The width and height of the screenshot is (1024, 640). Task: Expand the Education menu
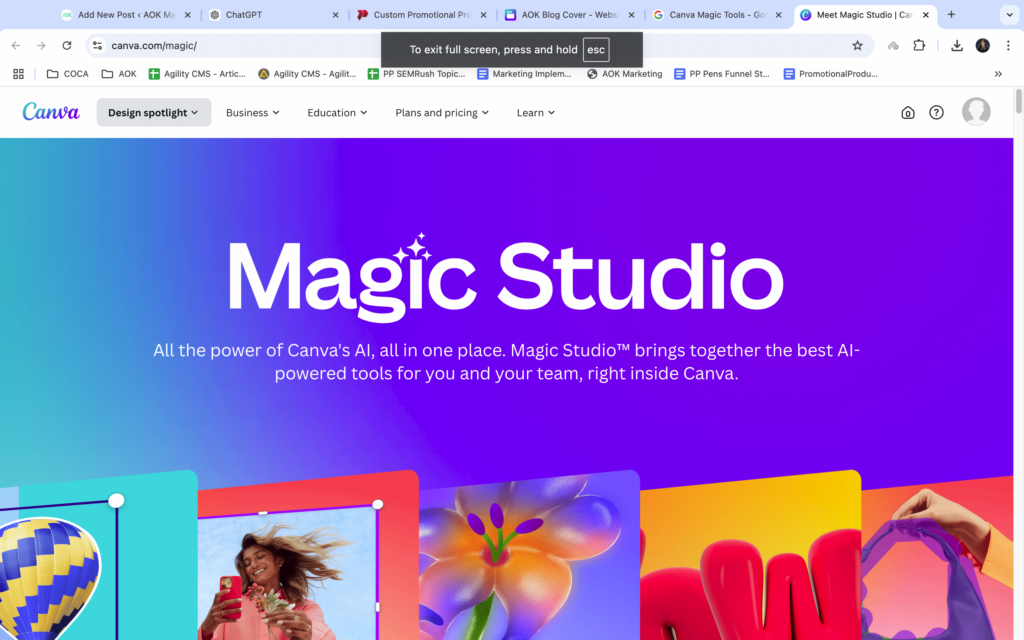point(337,112)
